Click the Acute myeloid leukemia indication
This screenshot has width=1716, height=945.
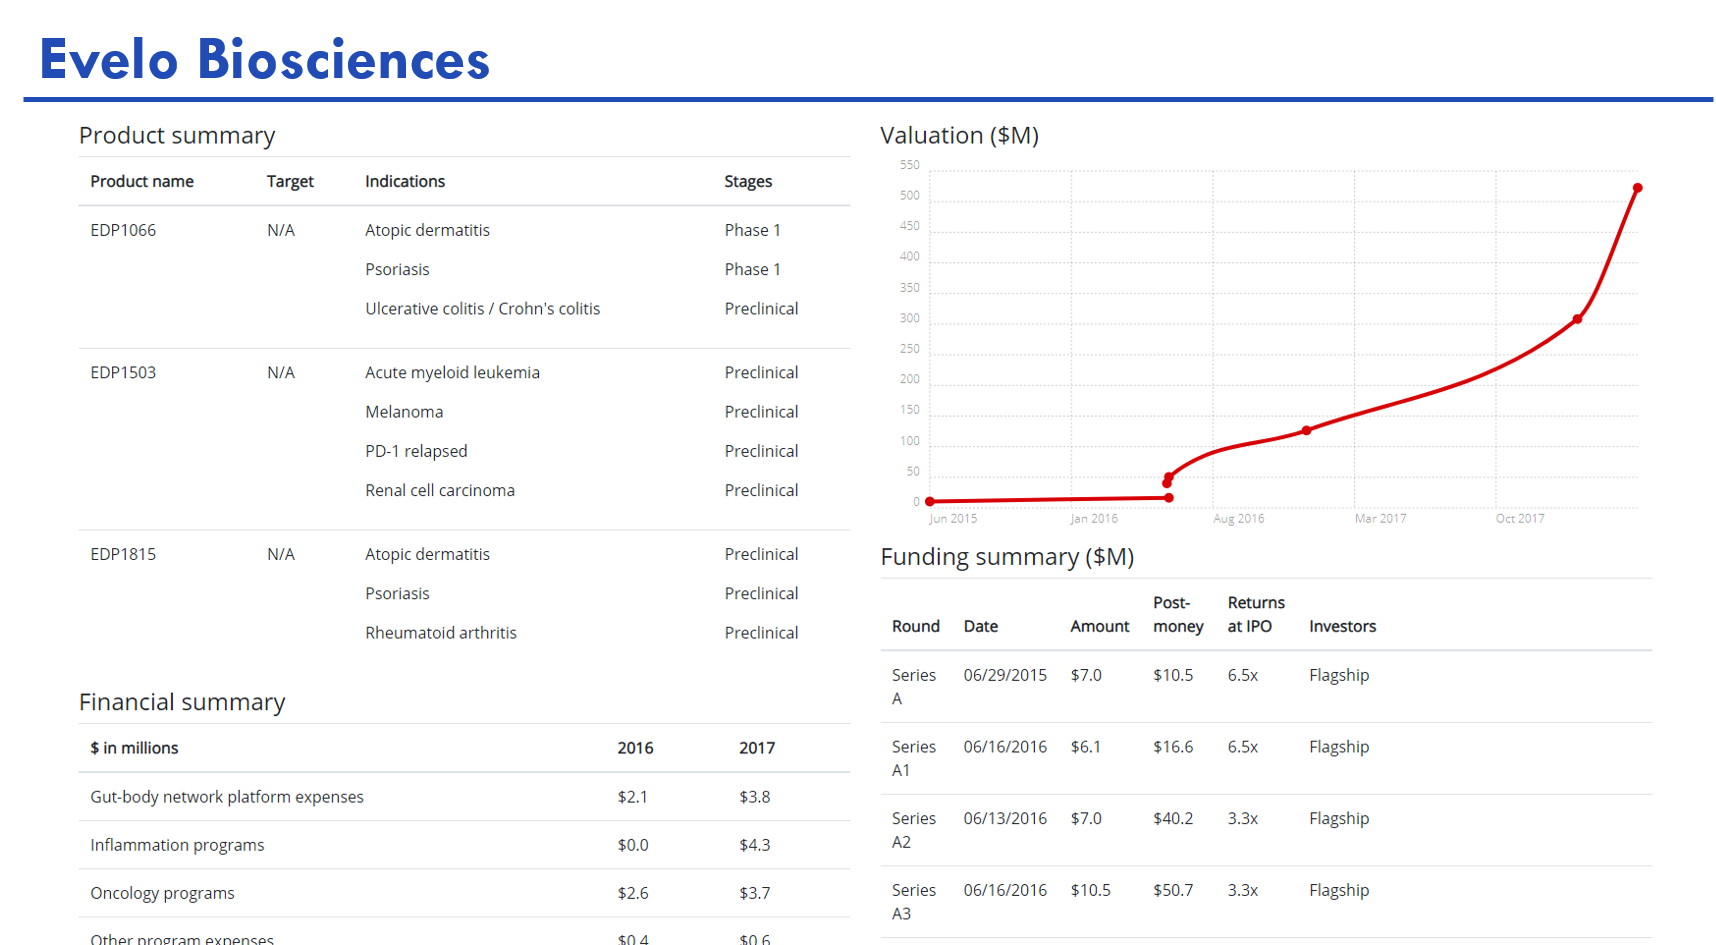tap(452, 372)
